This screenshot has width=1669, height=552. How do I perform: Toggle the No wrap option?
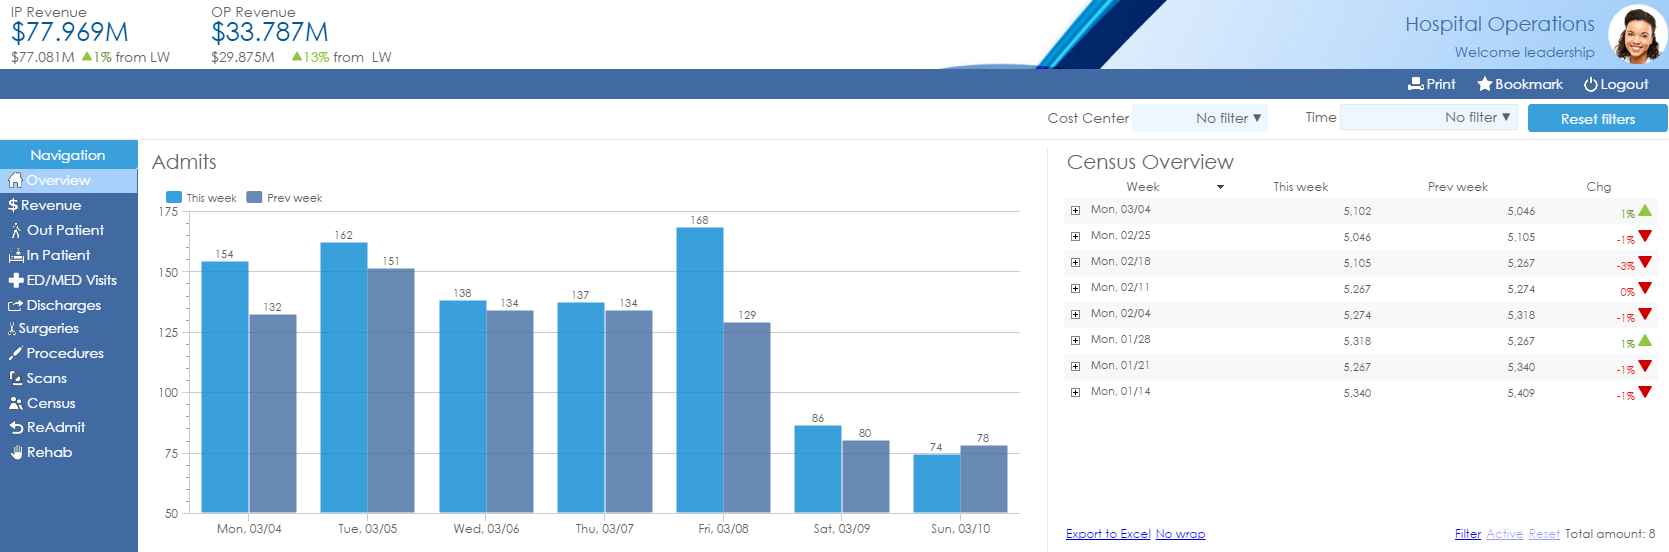coord(1180,534)
